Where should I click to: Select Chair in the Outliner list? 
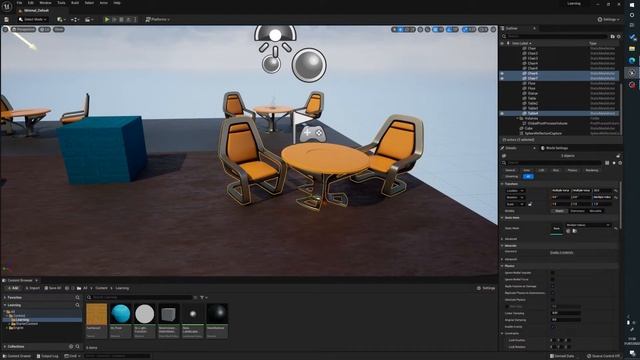click(532, 49)
